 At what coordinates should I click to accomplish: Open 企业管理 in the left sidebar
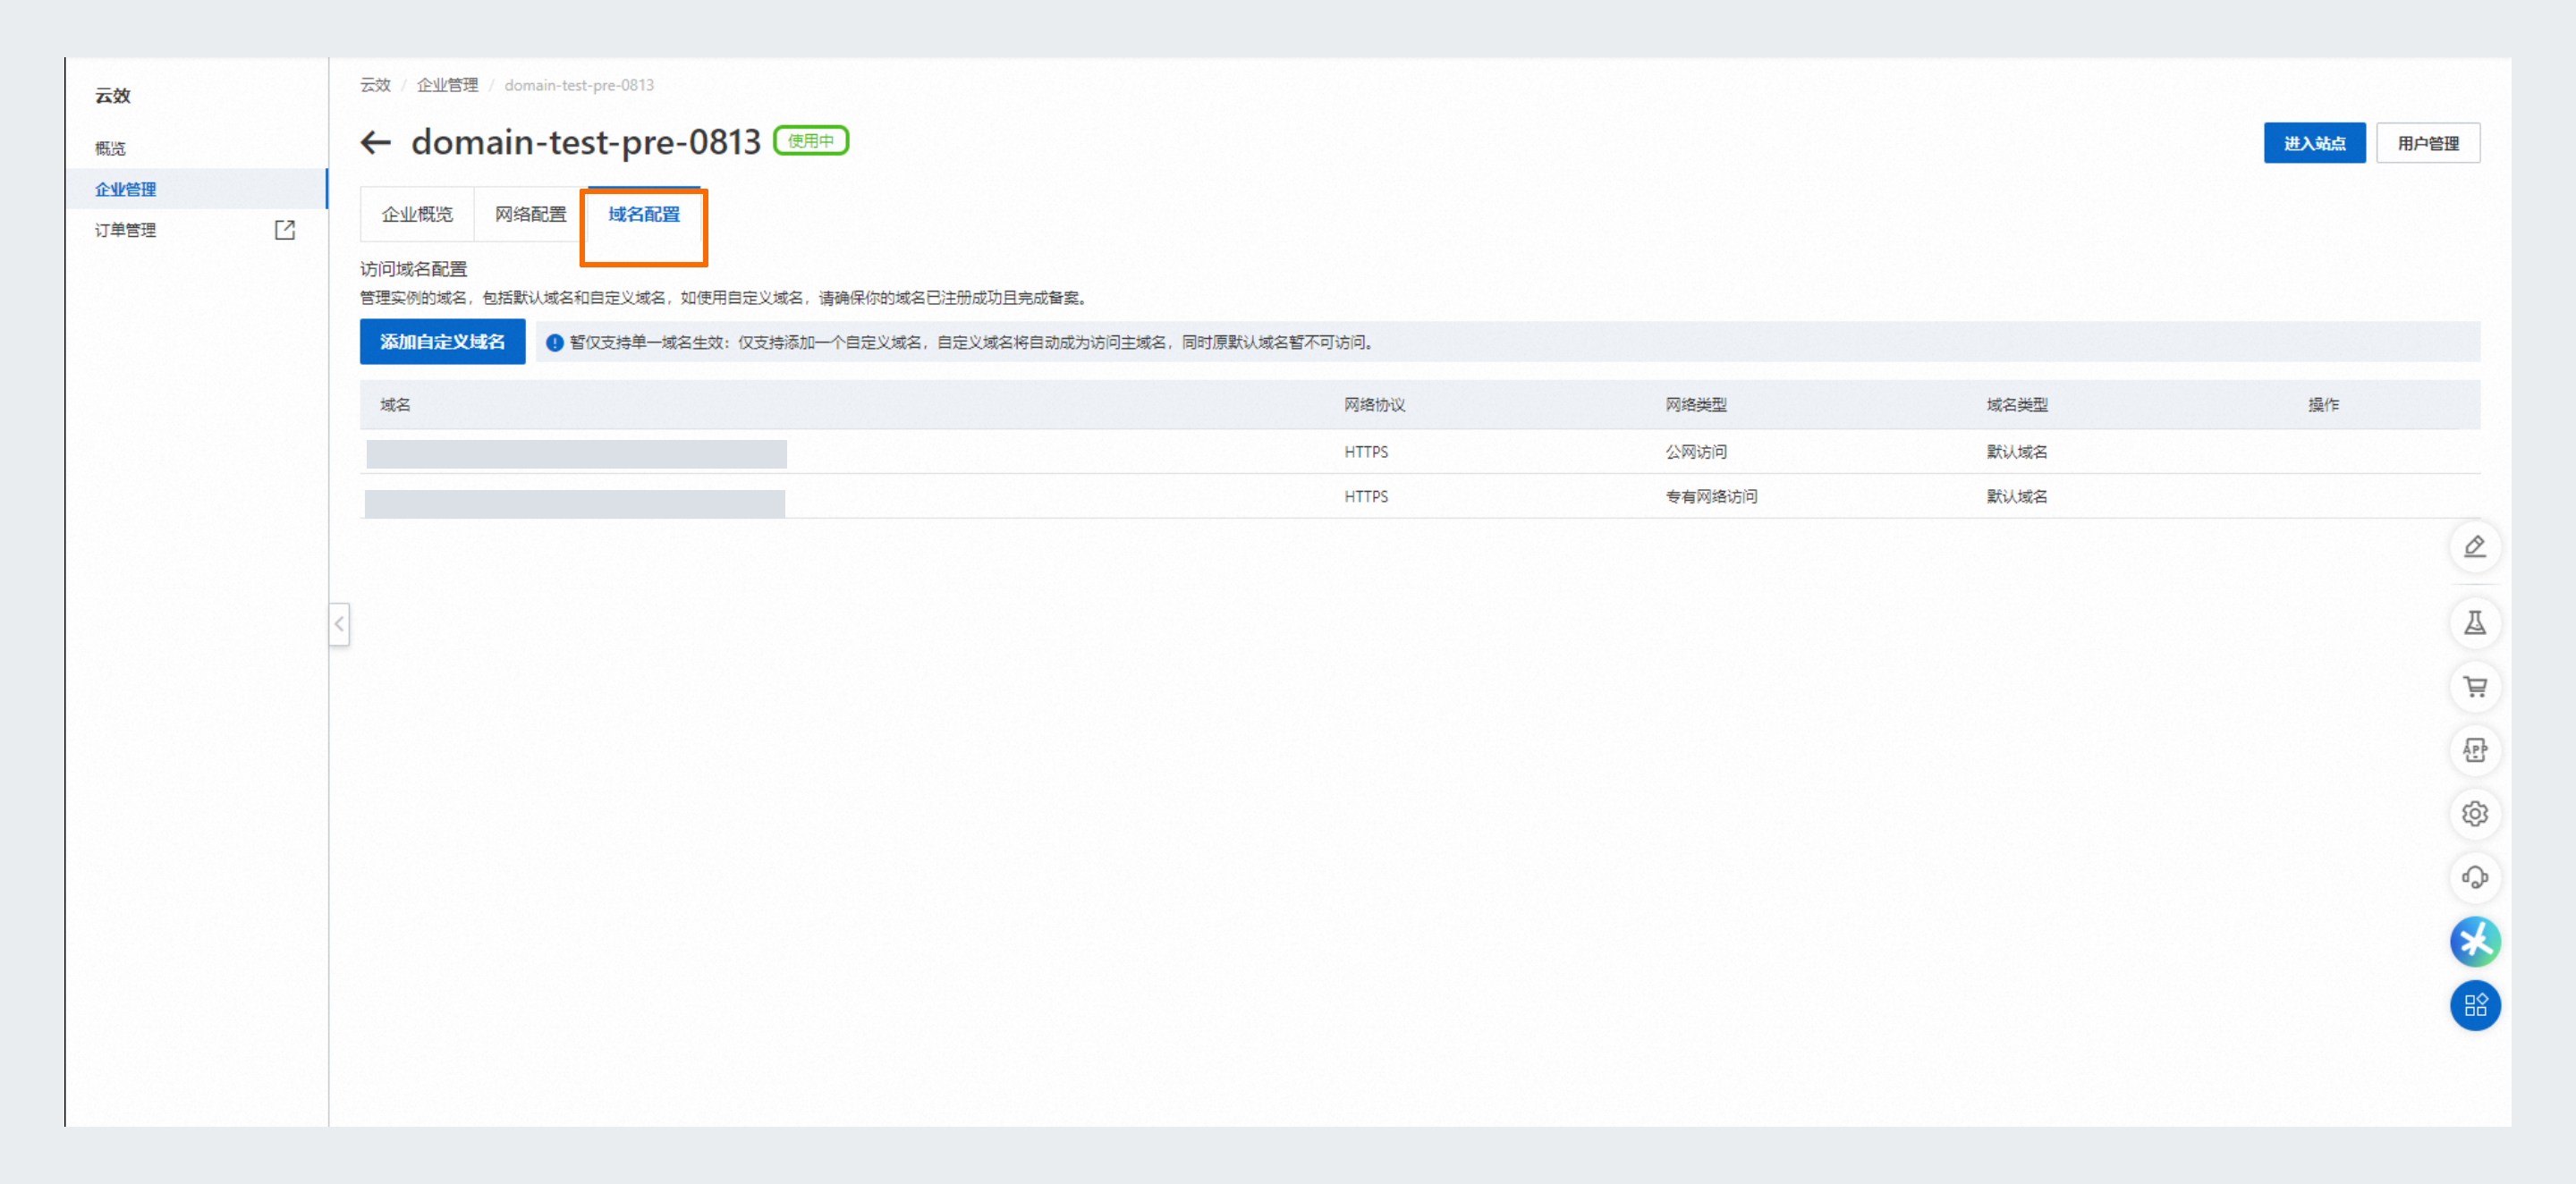pyautogui.click(x=196, y=189)
